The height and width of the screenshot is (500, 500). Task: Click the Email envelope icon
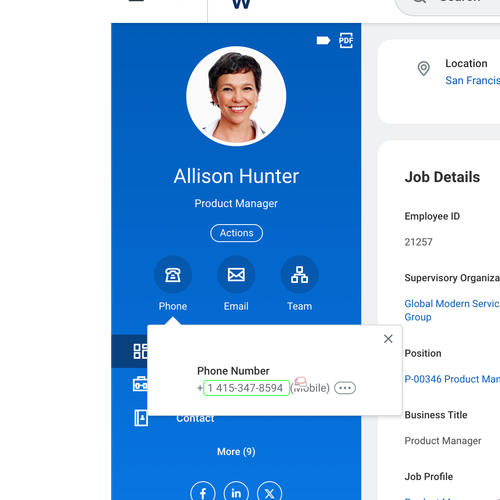pos(236,275)
